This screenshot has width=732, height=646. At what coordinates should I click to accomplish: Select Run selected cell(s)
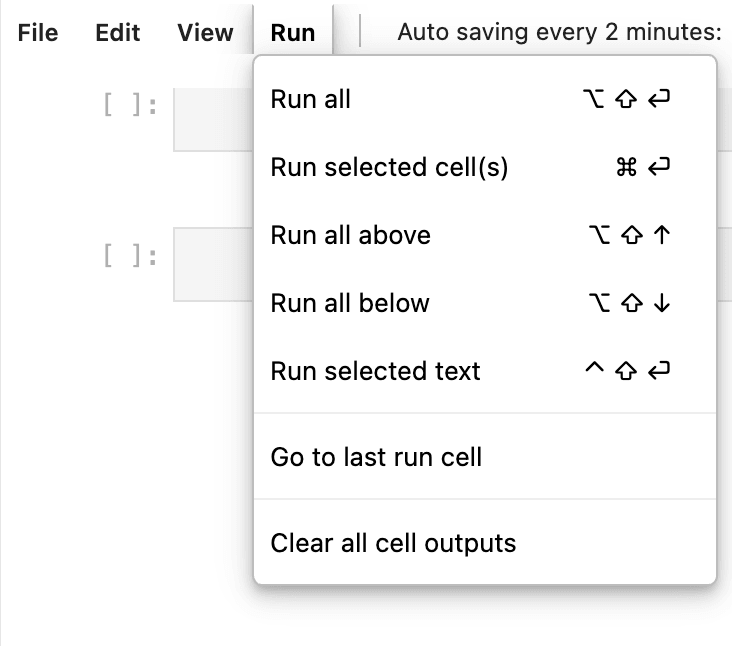(x=389, y=167)
